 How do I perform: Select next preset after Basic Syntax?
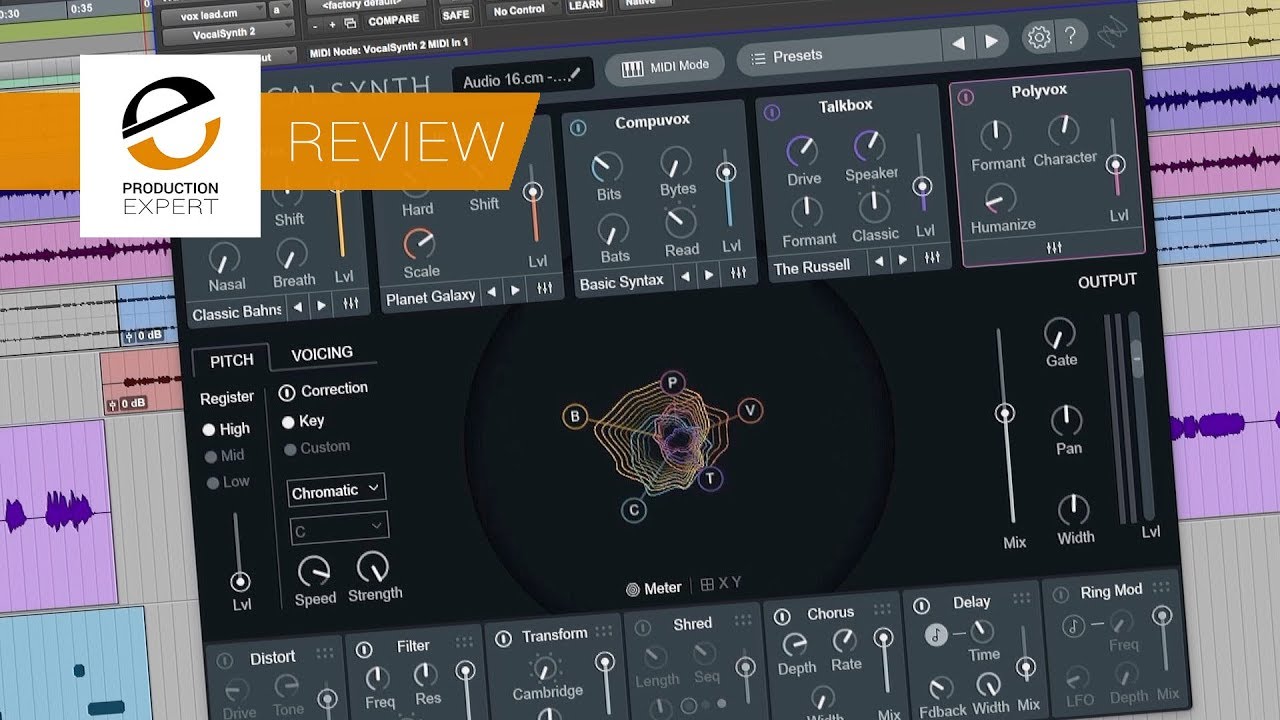[711, 275]
